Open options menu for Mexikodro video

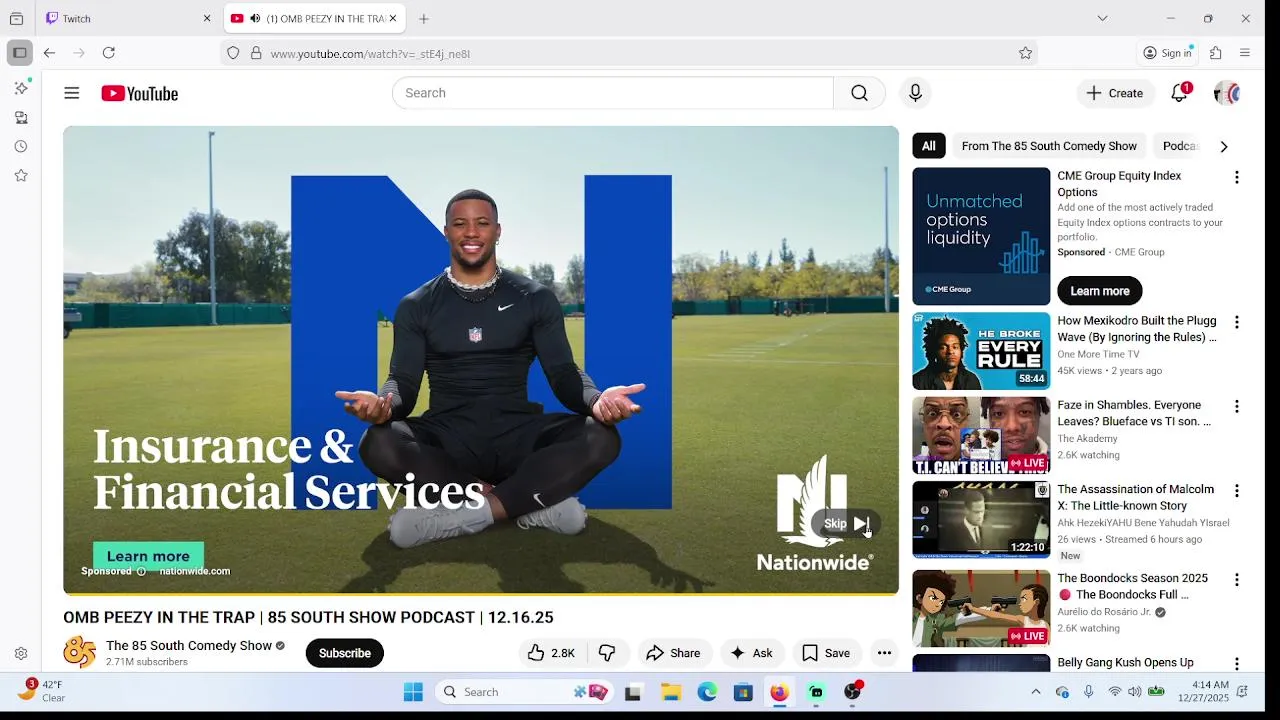tap(1237, 322)
